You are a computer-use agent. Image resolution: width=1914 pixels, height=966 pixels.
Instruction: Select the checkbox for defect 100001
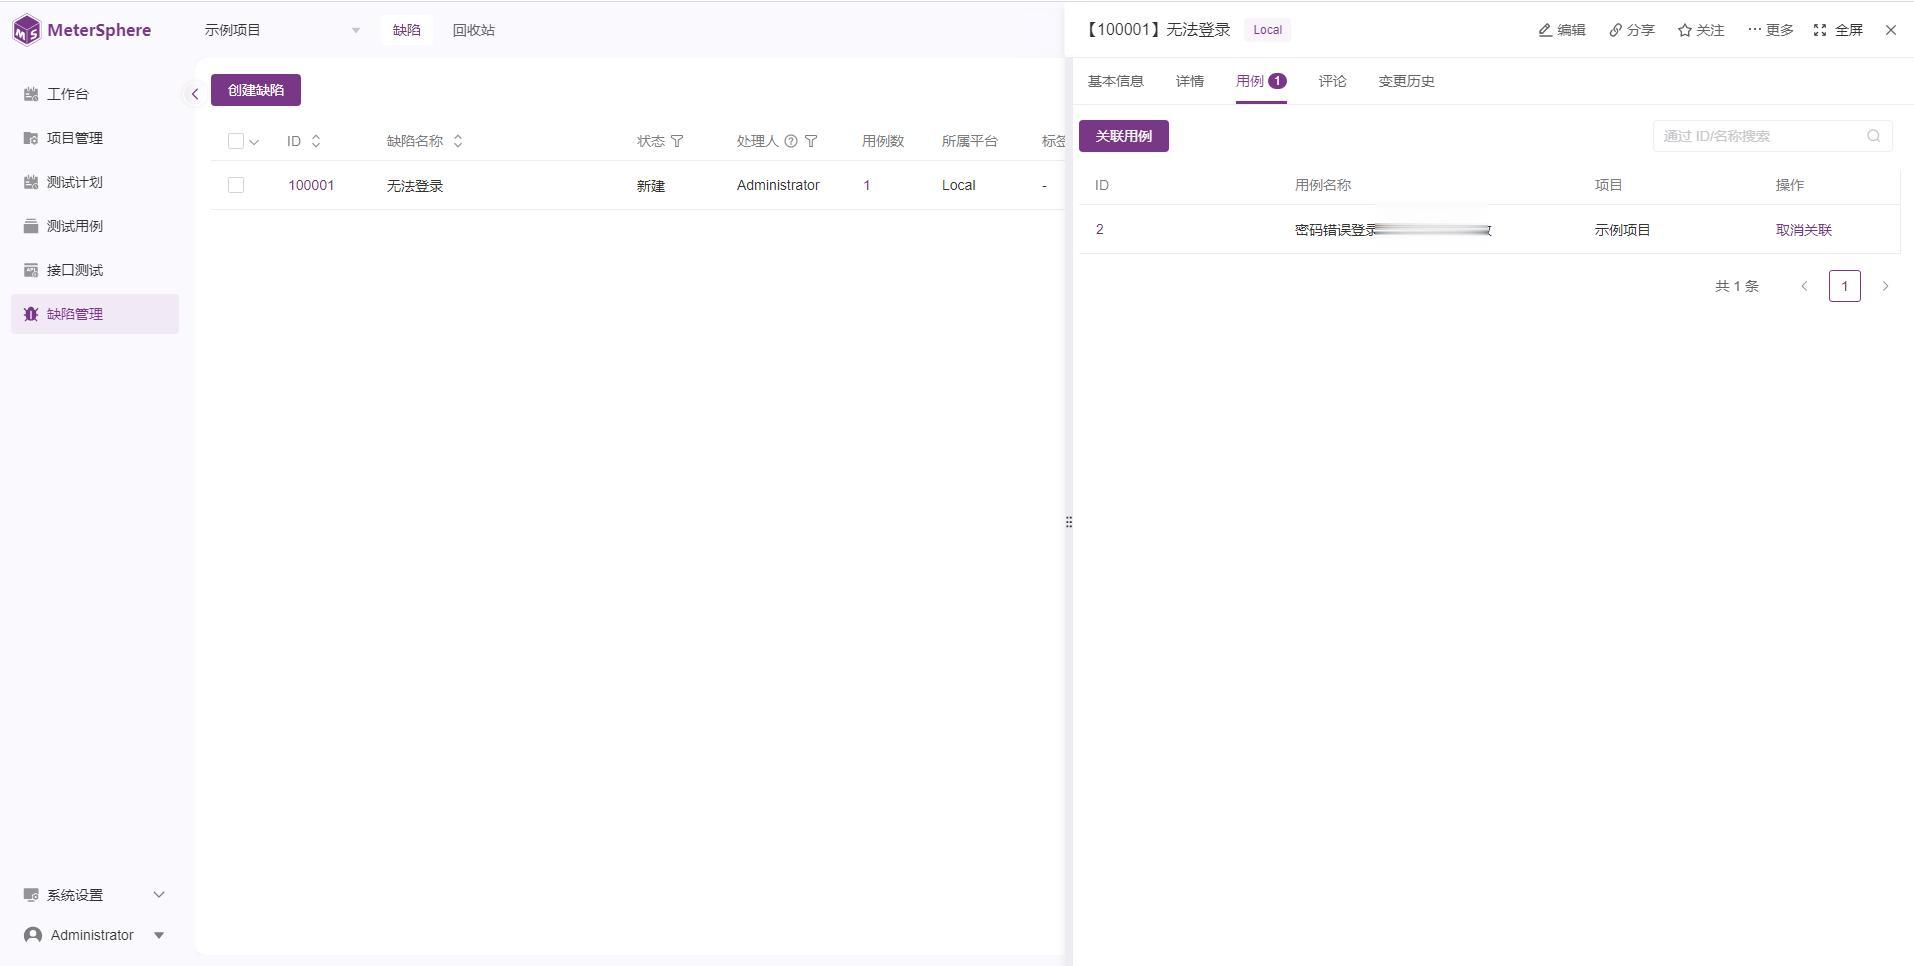[x=236, y=185]
